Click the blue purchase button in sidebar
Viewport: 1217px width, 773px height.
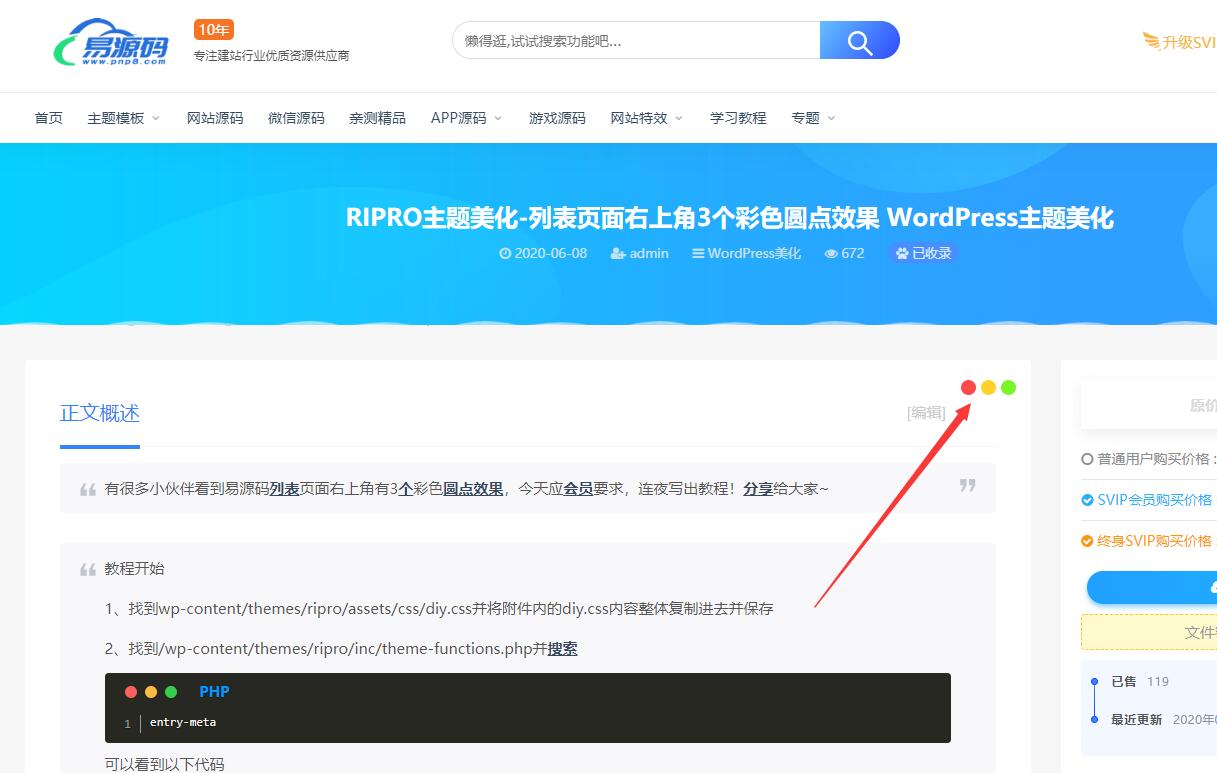click(x=1152, y=587)
